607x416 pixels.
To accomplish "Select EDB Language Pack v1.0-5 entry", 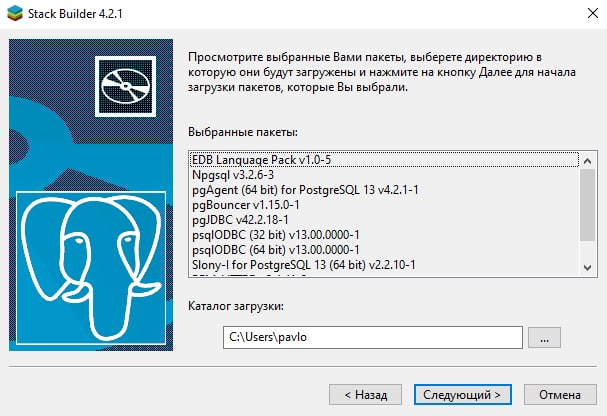I will 384,160.
